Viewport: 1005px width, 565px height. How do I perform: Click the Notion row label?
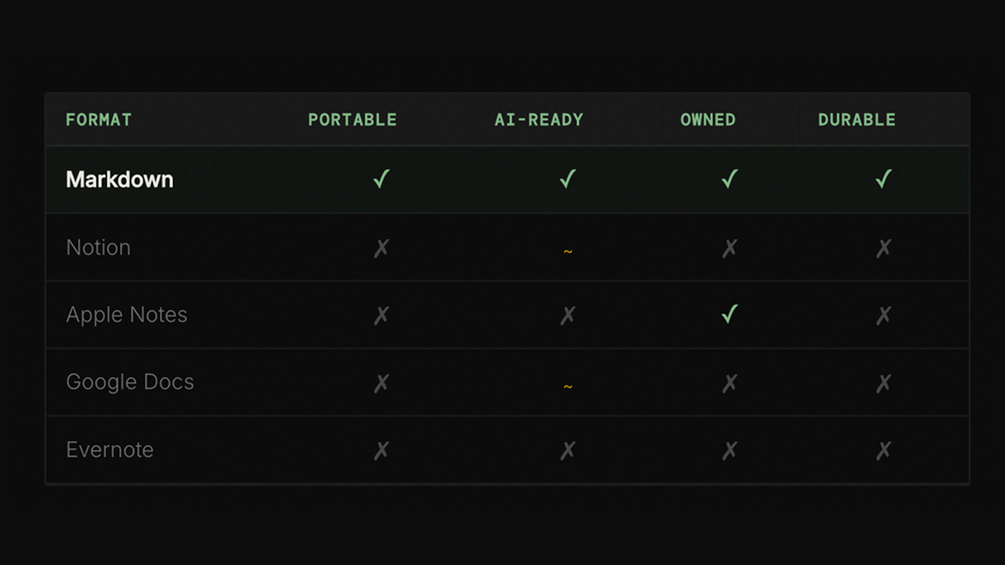tap(98, 248)
